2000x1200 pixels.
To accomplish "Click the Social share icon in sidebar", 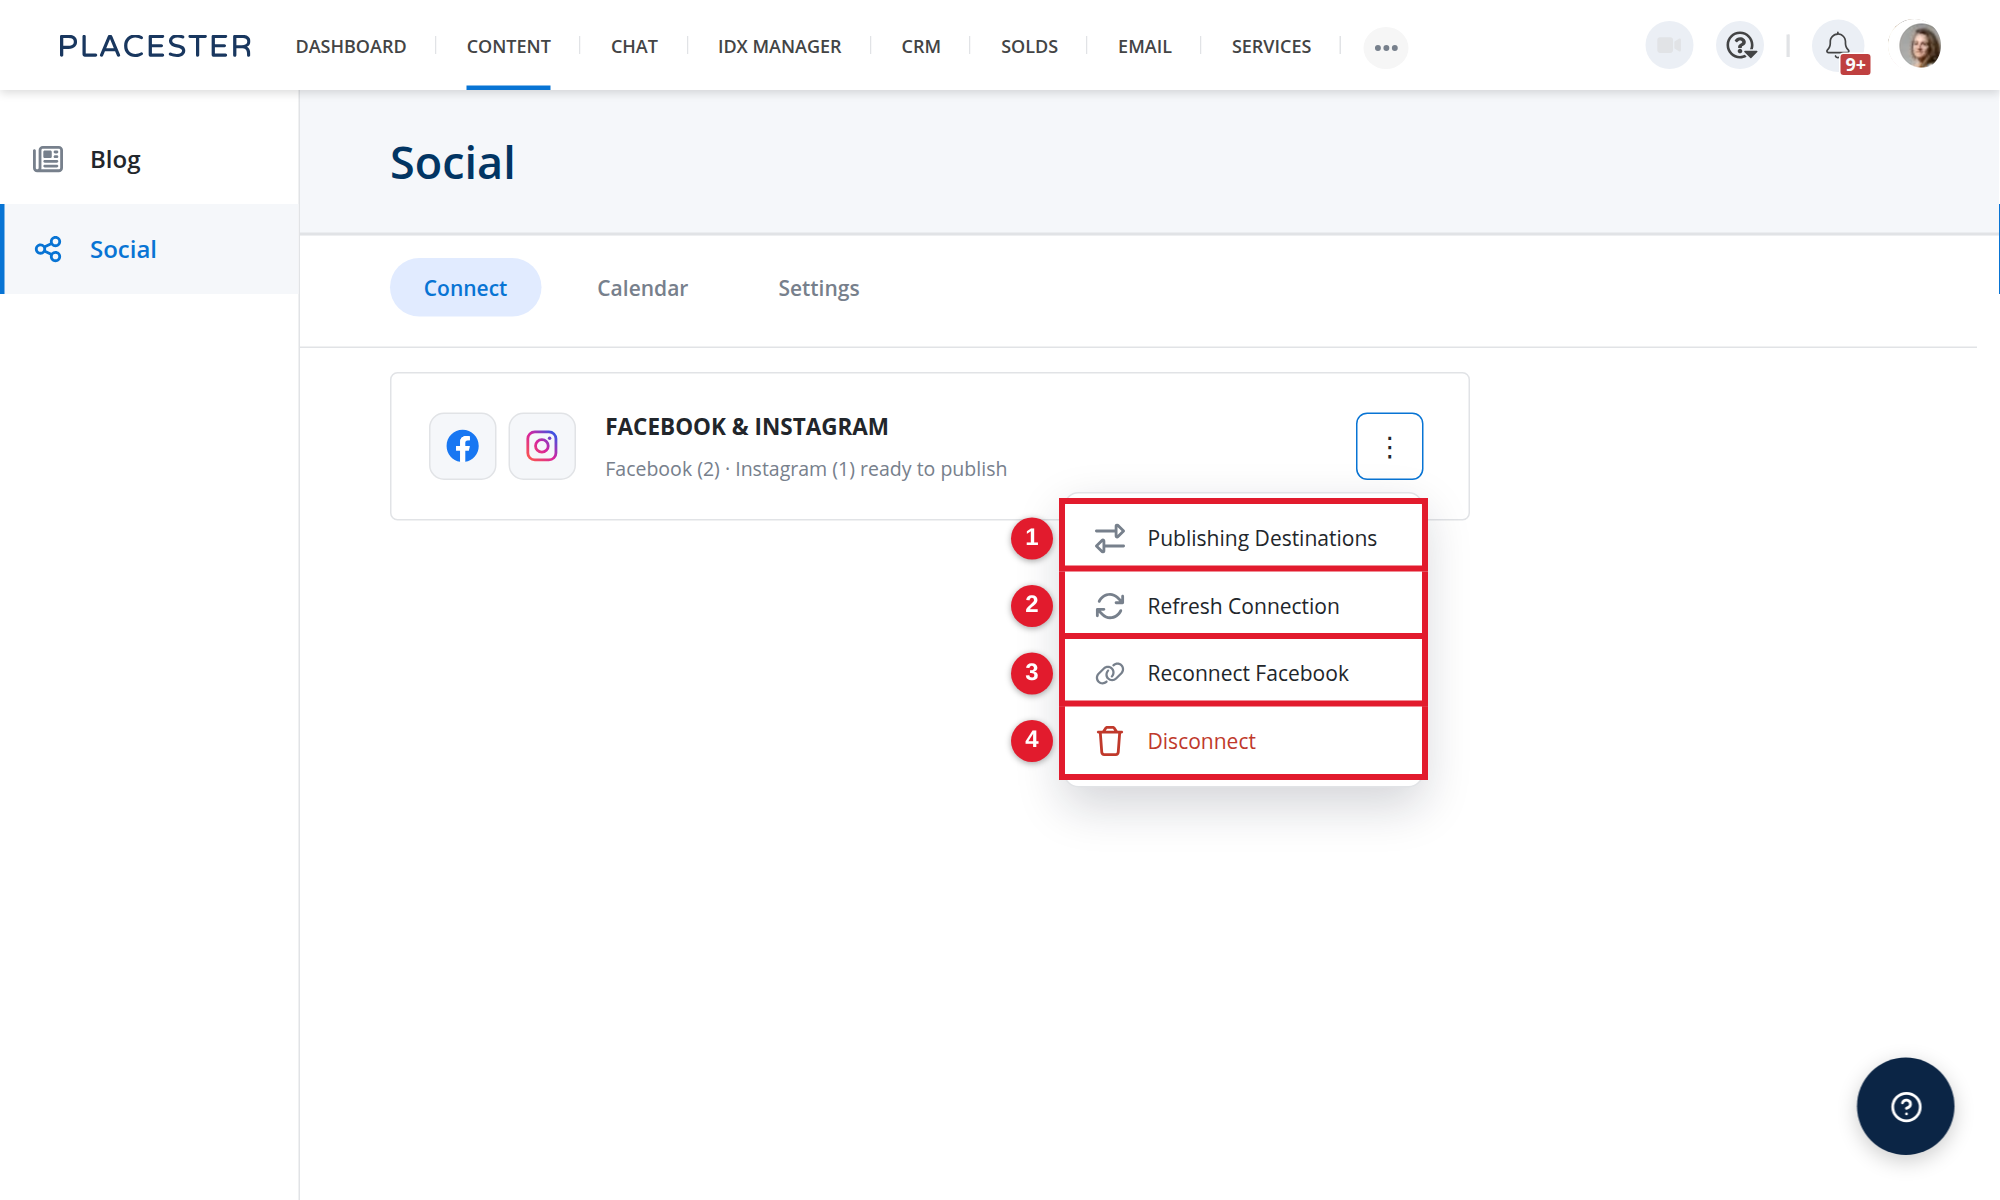I will tap(48, 249).
